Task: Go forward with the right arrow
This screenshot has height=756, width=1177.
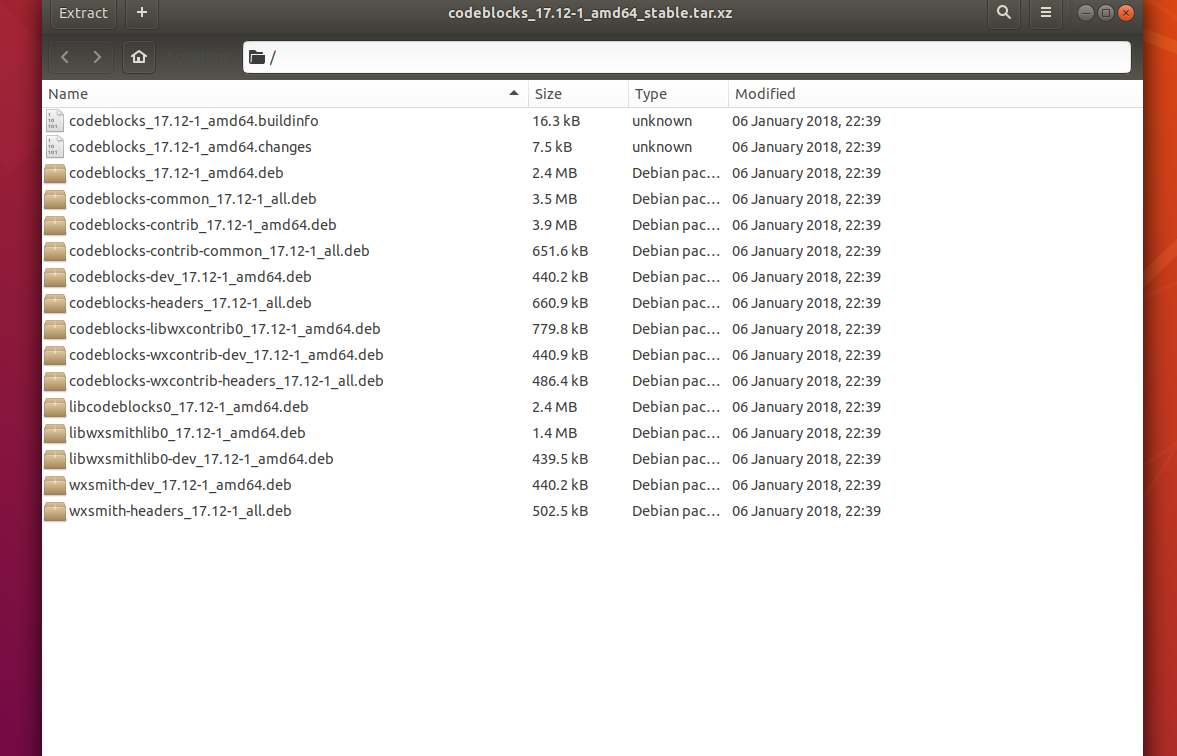Action: [x=97, y=57]
